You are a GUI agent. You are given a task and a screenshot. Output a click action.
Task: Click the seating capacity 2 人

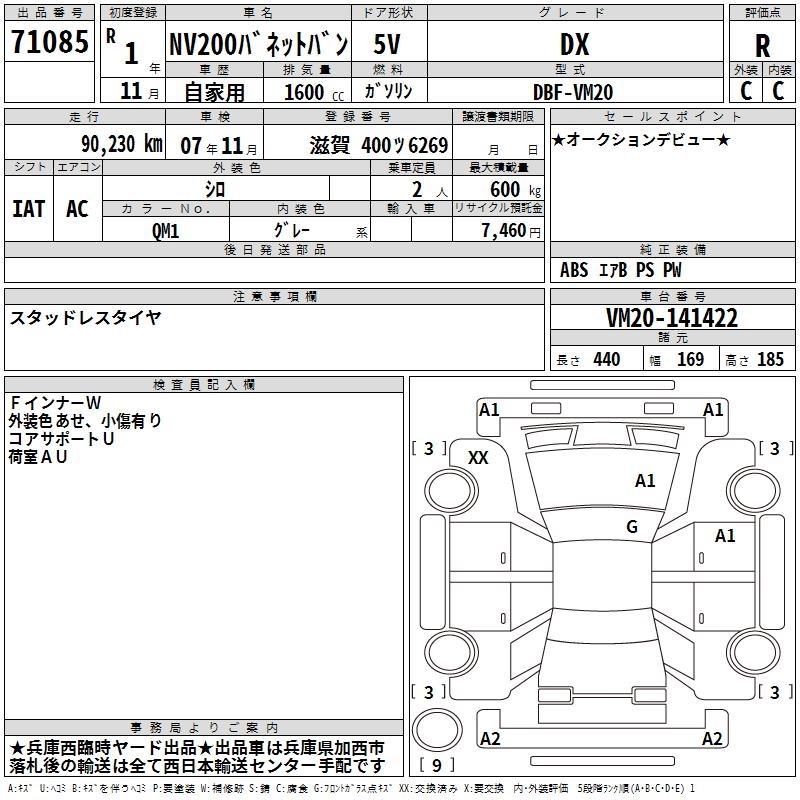[x=429, y=190]
